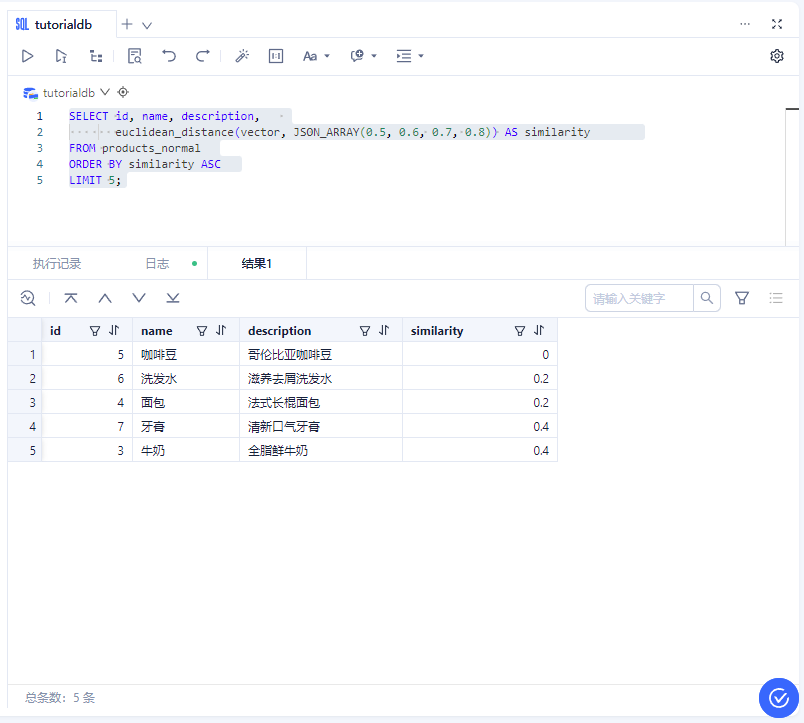This screenshot has height=723, width=804.
Task: Open the execution plan tree icon
Action: click(x=96, y=56)
